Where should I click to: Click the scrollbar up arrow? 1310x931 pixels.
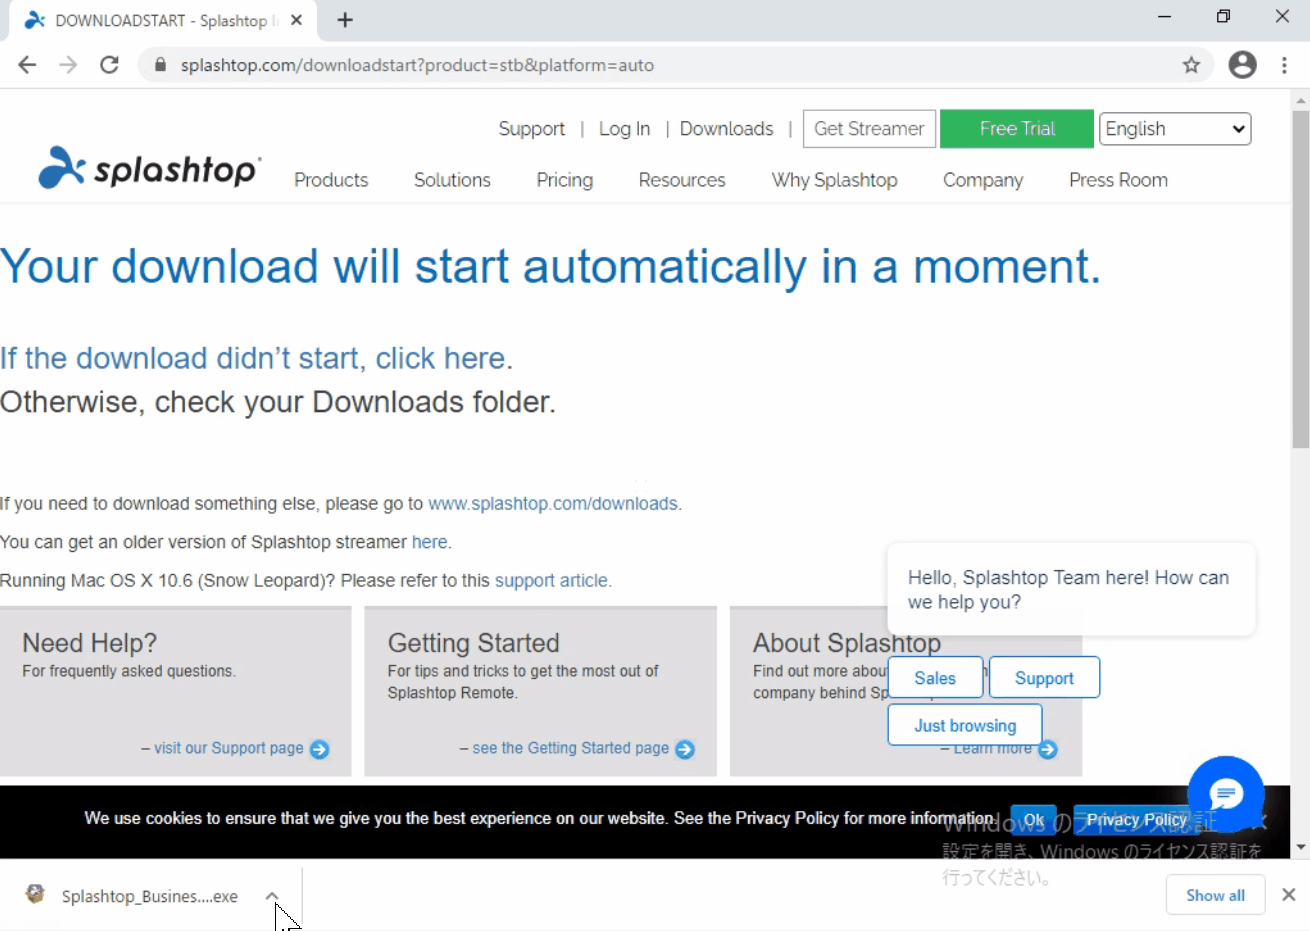[x=1300, y=100]
